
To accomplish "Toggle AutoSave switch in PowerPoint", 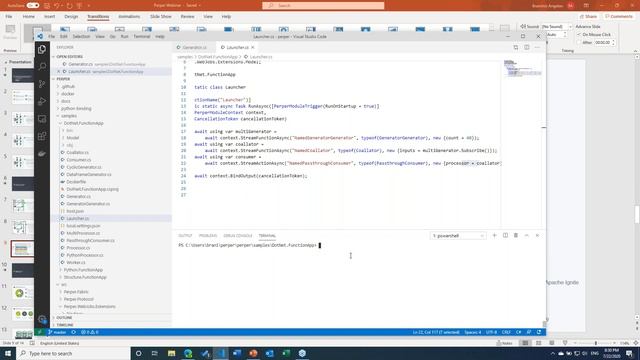I will point(33,5).
